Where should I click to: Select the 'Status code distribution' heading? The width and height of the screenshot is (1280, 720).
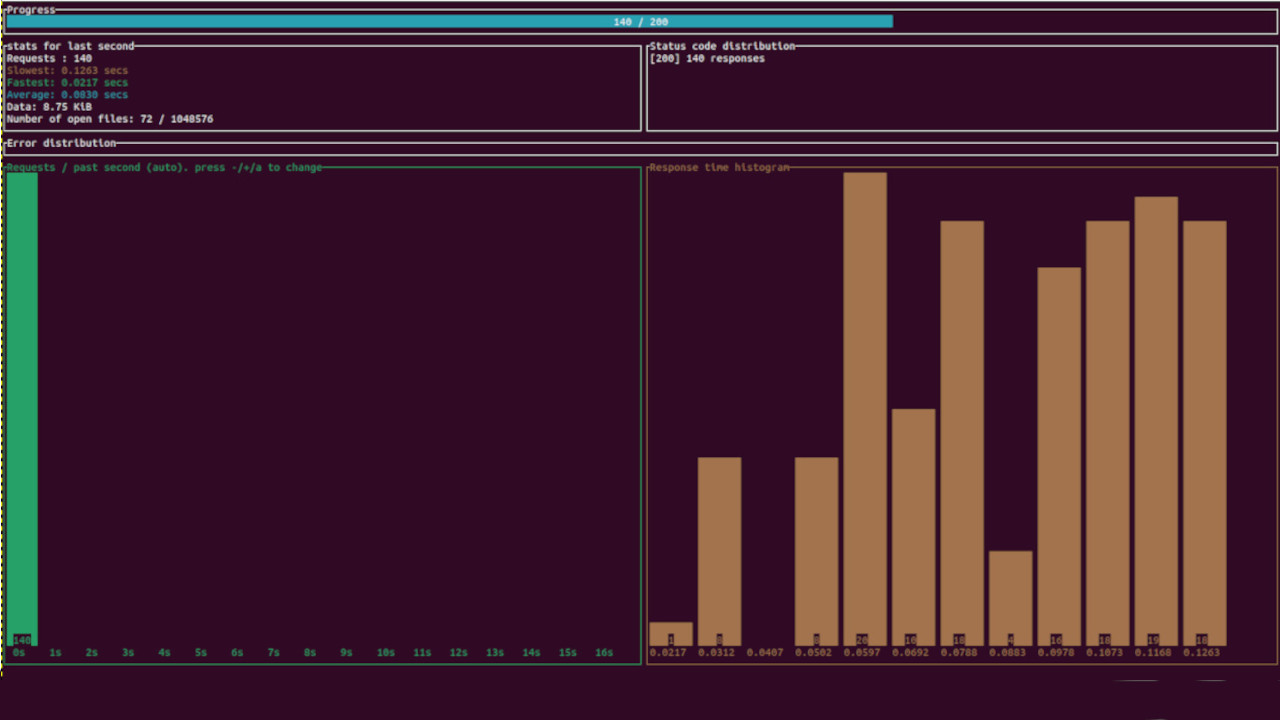click(722, 46)
